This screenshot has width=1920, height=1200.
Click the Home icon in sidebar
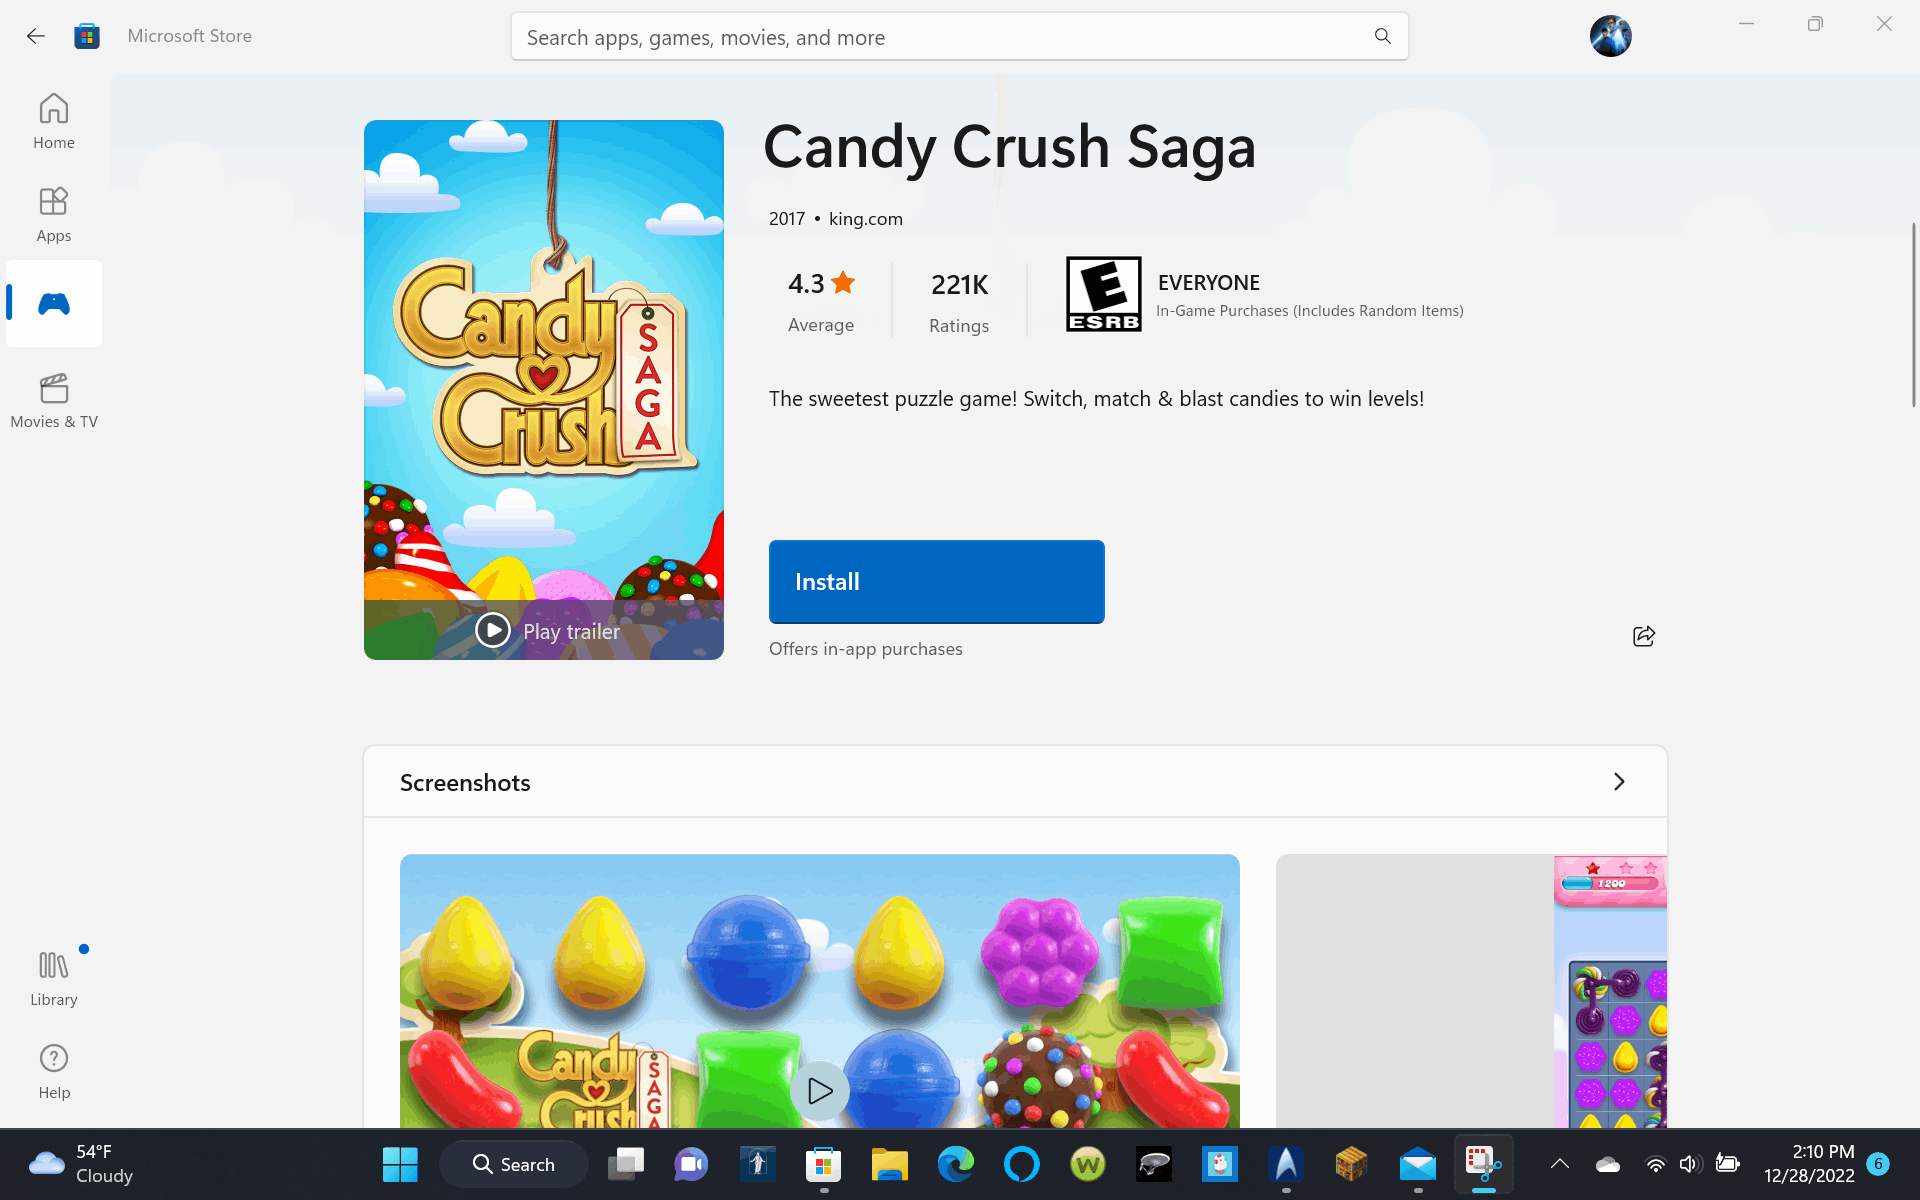(54, 123)
